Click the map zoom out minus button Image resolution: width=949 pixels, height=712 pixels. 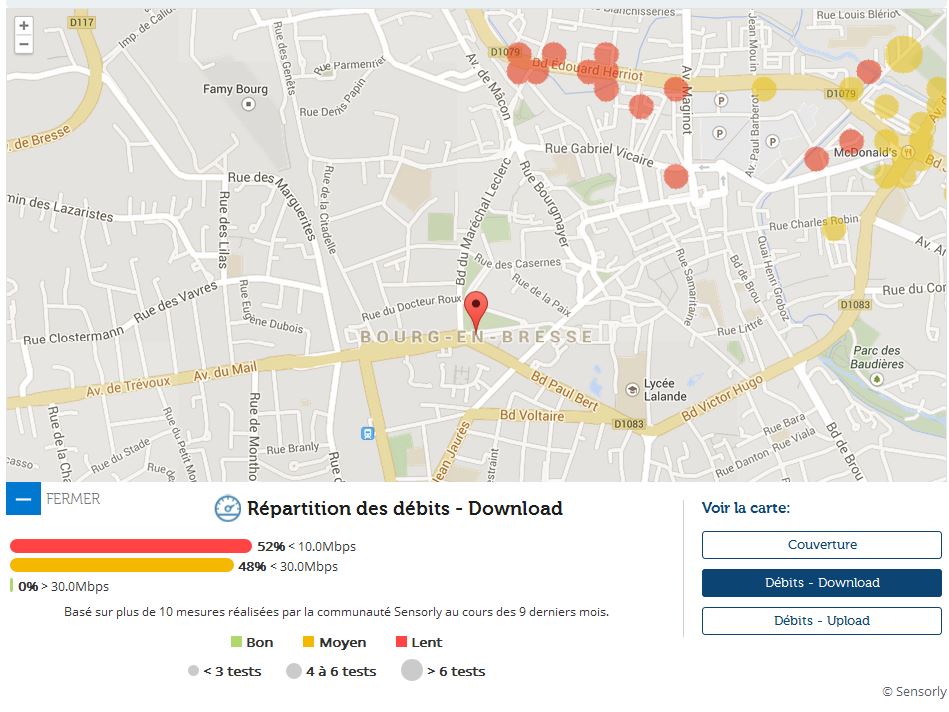point(24,44)
